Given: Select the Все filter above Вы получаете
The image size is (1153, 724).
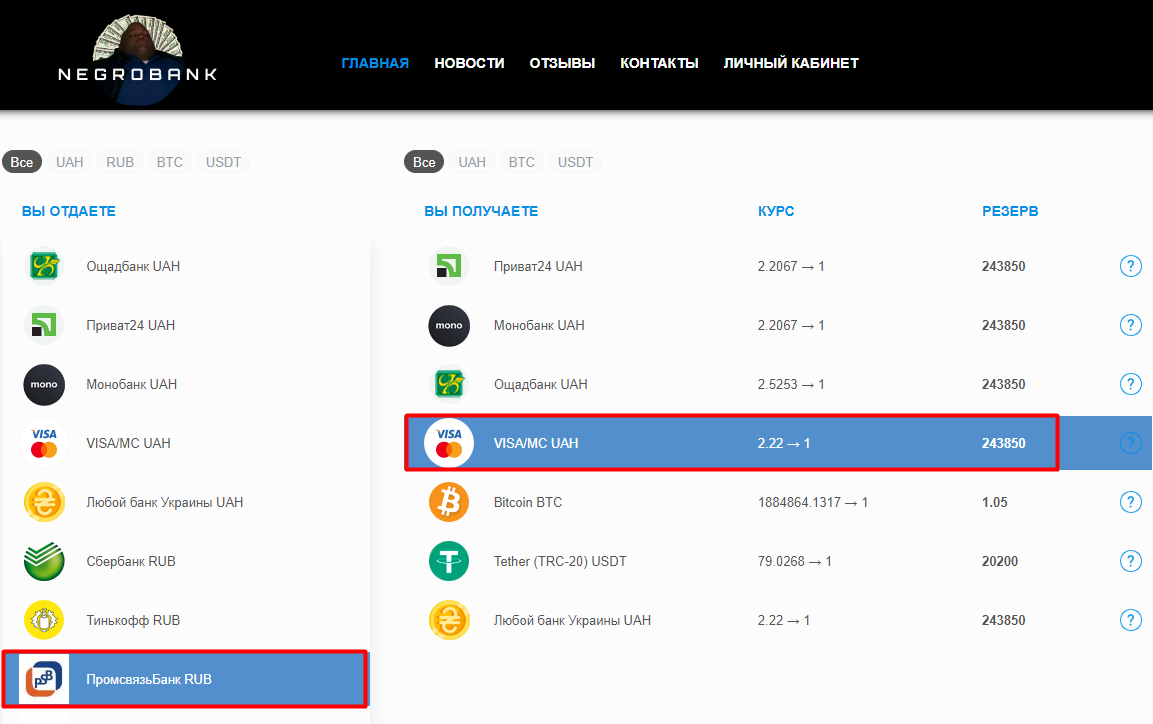Looking at the screenshot, I should tap(424, 162).
